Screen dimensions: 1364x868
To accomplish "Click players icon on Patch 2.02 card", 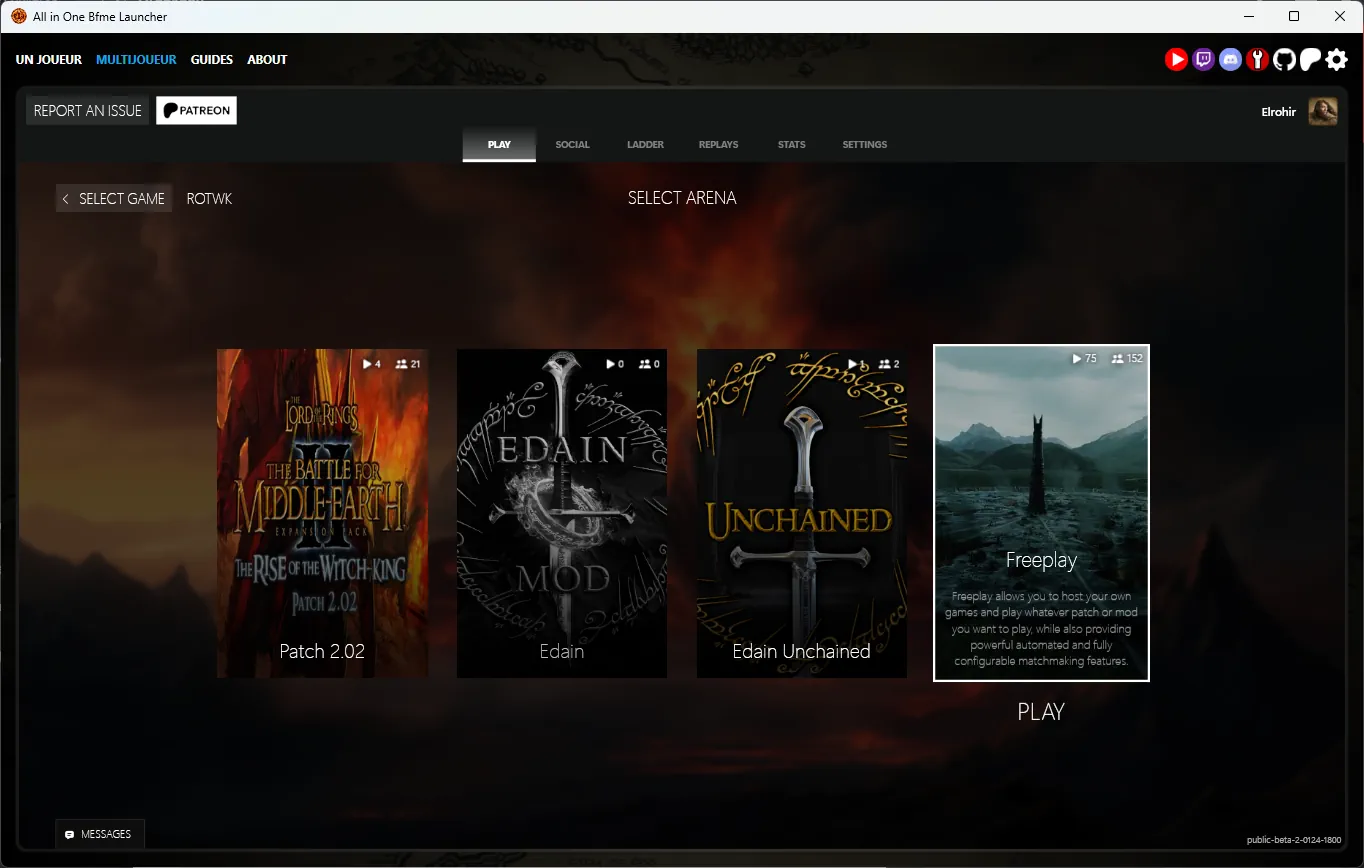I will (x=401, y=364).
